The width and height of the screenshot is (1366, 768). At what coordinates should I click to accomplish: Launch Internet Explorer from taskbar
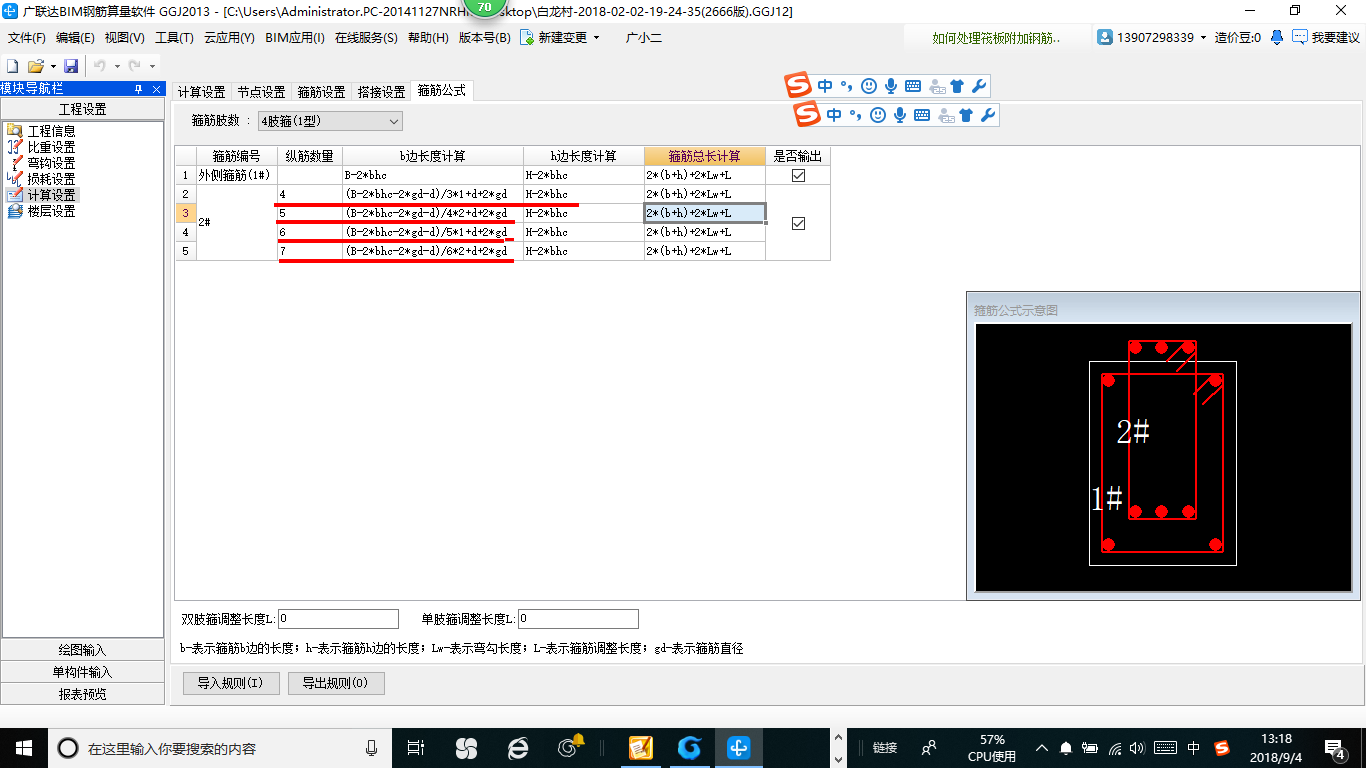pos(518,747)
